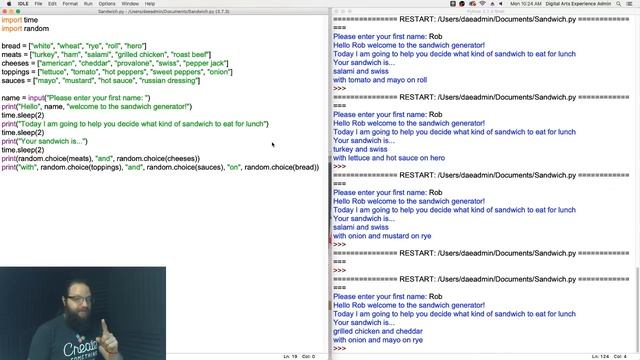This screenshot has height=360, width=640.
Task: Click the shell window's vertical scrollbar
Action: [x=637, y=310]
